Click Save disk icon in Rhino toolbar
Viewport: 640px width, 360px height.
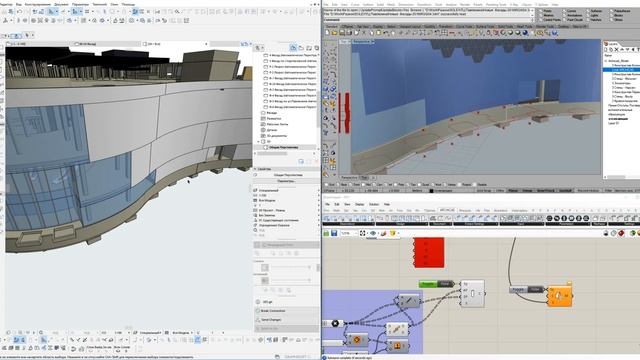(342, 33)
